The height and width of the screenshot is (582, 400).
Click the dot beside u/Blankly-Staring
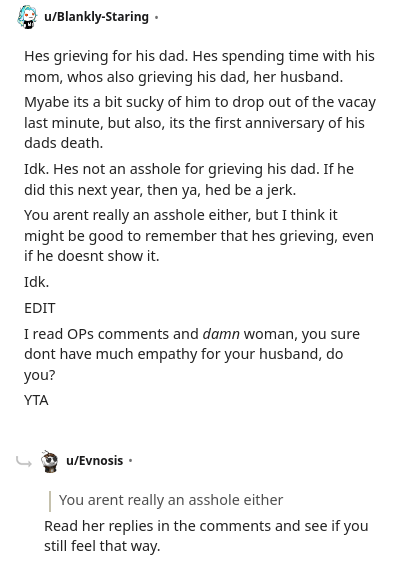pos(156,17)
